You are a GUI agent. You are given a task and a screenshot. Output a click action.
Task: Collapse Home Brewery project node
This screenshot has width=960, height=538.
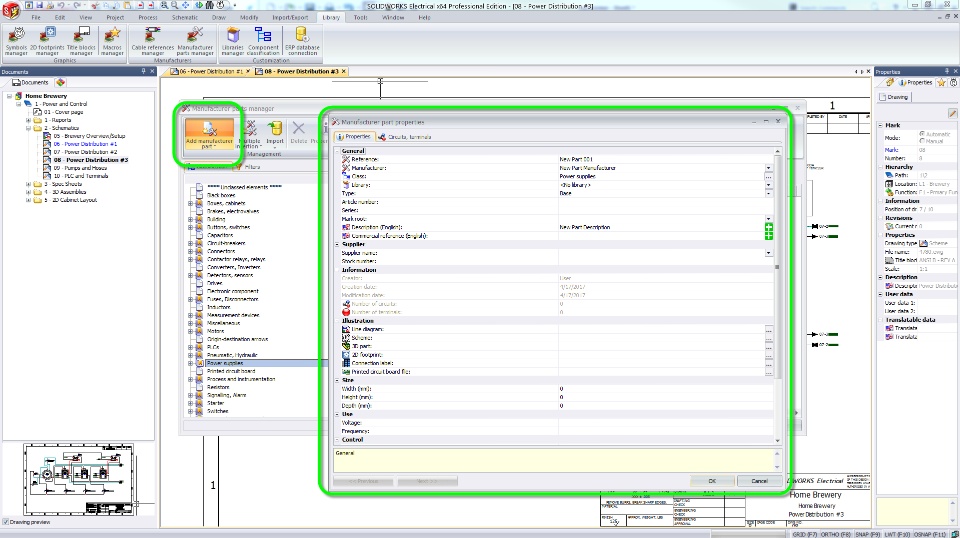[10, 96]
